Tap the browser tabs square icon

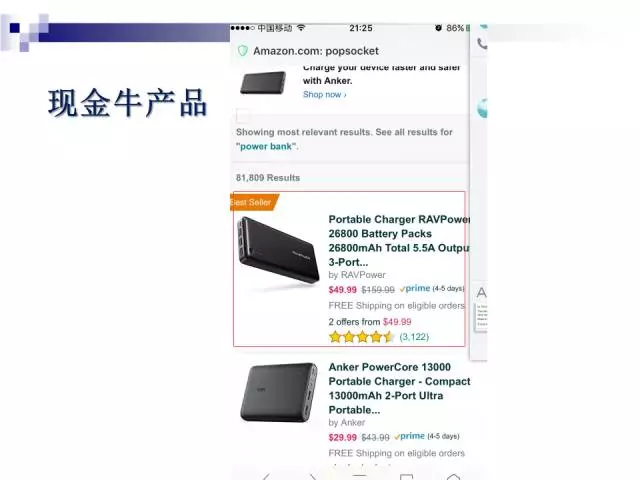pyautogui.click(x=407, y=477)
